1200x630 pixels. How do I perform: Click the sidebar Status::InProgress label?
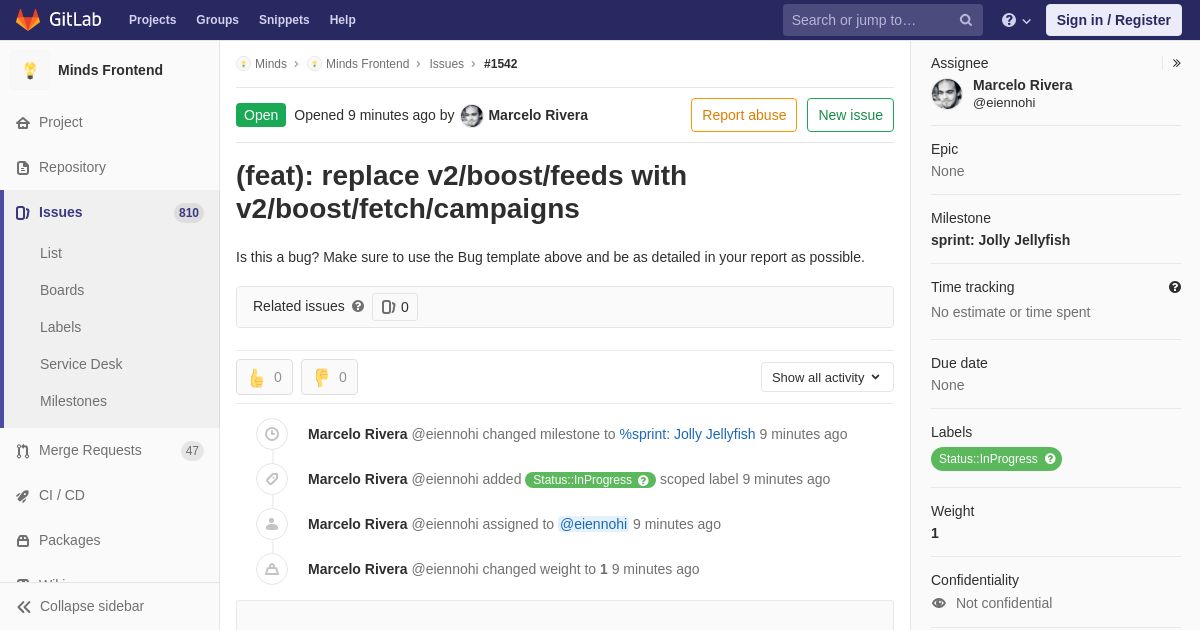(996, 459)
